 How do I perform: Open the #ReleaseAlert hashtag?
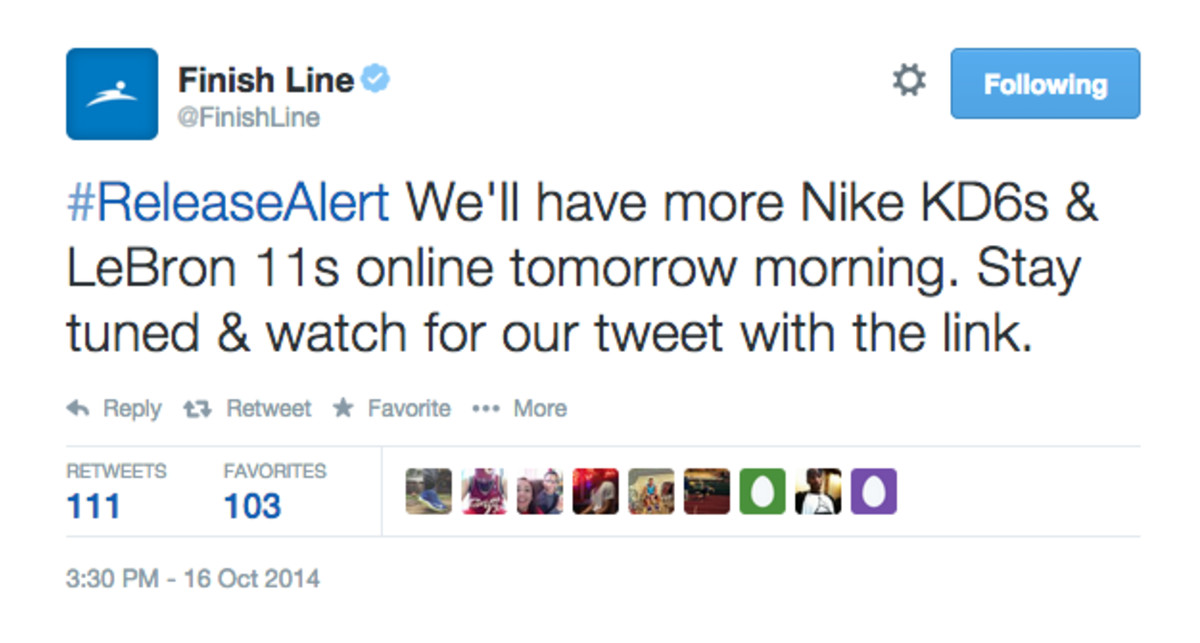tap(227, 204)
